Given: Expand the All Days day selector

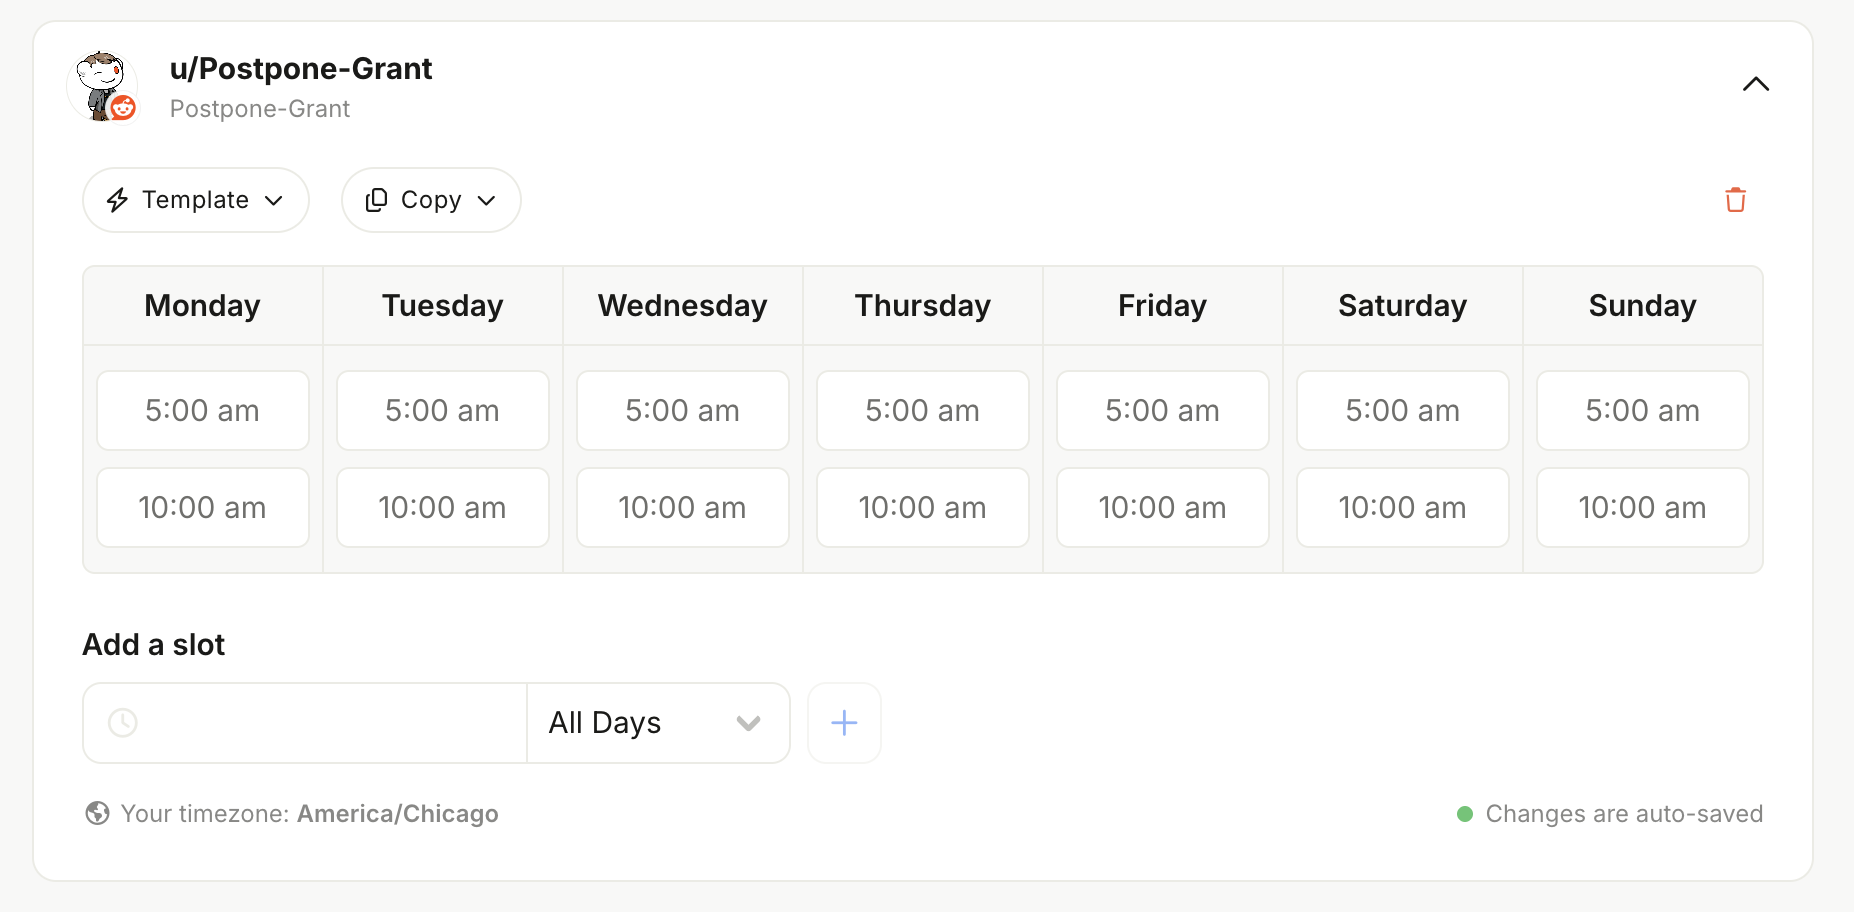Looking at the screenshot, I should click(658, 723).
